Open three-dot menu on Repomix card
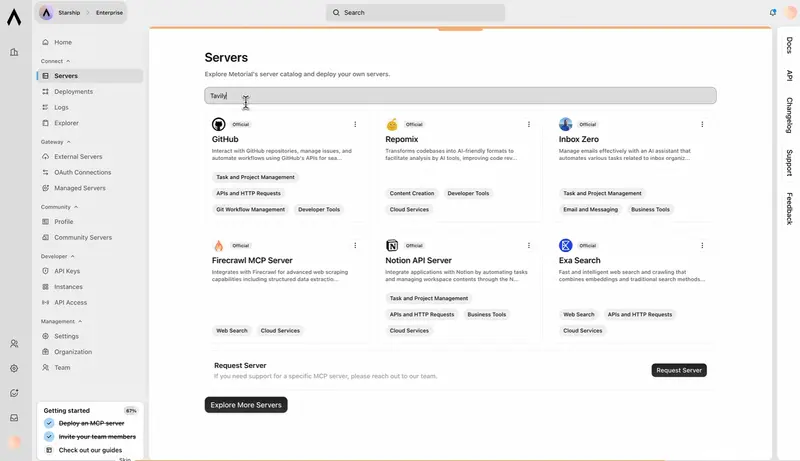 pyautogui.click(x=528, y=124)
